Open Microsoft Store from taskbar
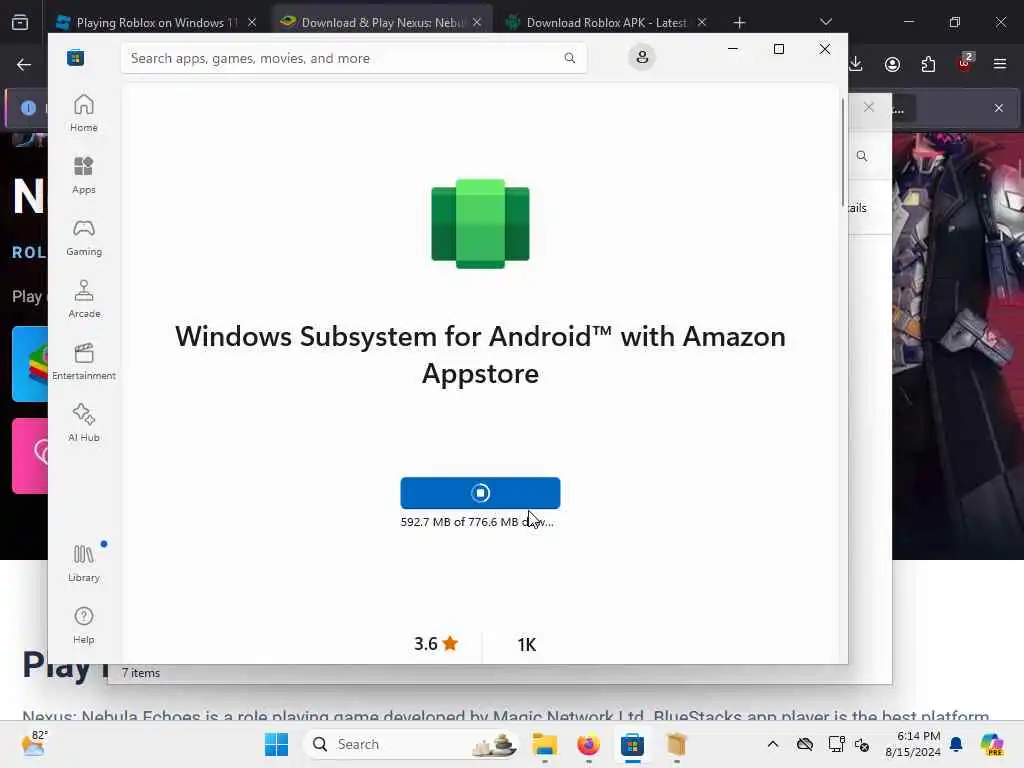 (632, 744)
